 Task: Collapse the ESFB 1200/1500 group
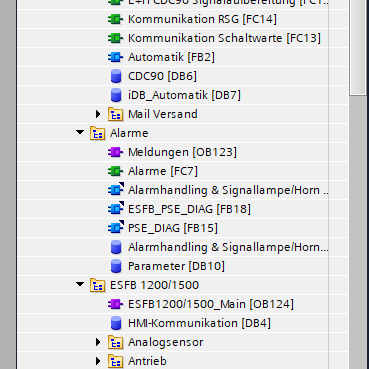[80, 285]
